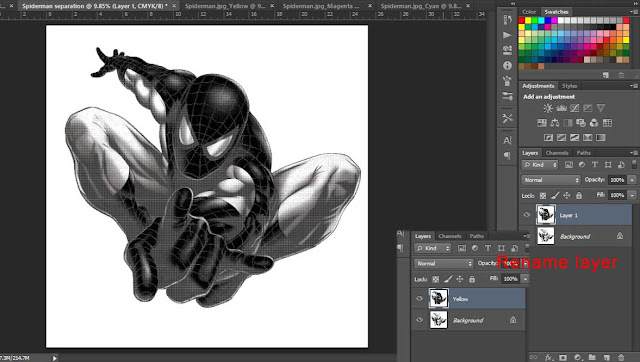Add a Channel Mixer adjustment

[x=594, y=123]
